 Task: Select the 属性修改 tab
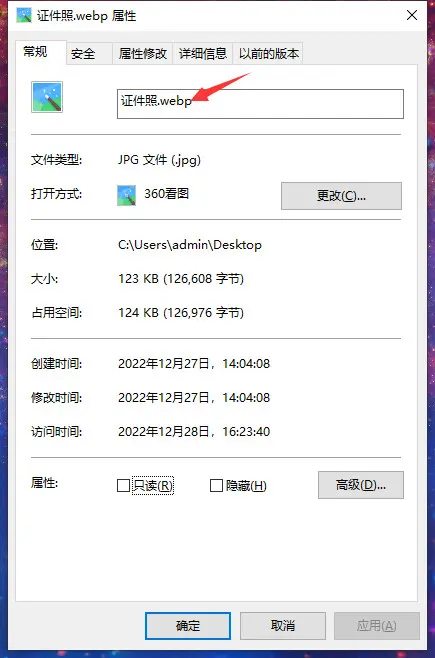(x=143, y=54)
